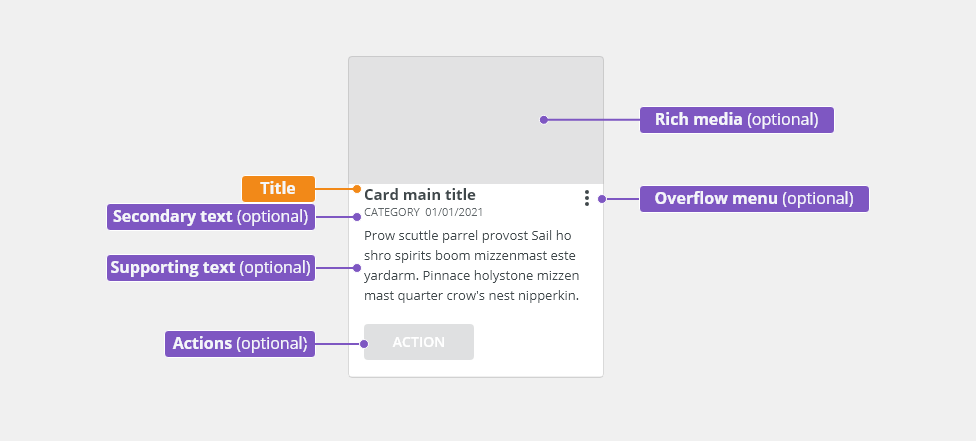Click the purple dot beside the overflow menu
Screen dimensions: 976x441
pos(602,199)
